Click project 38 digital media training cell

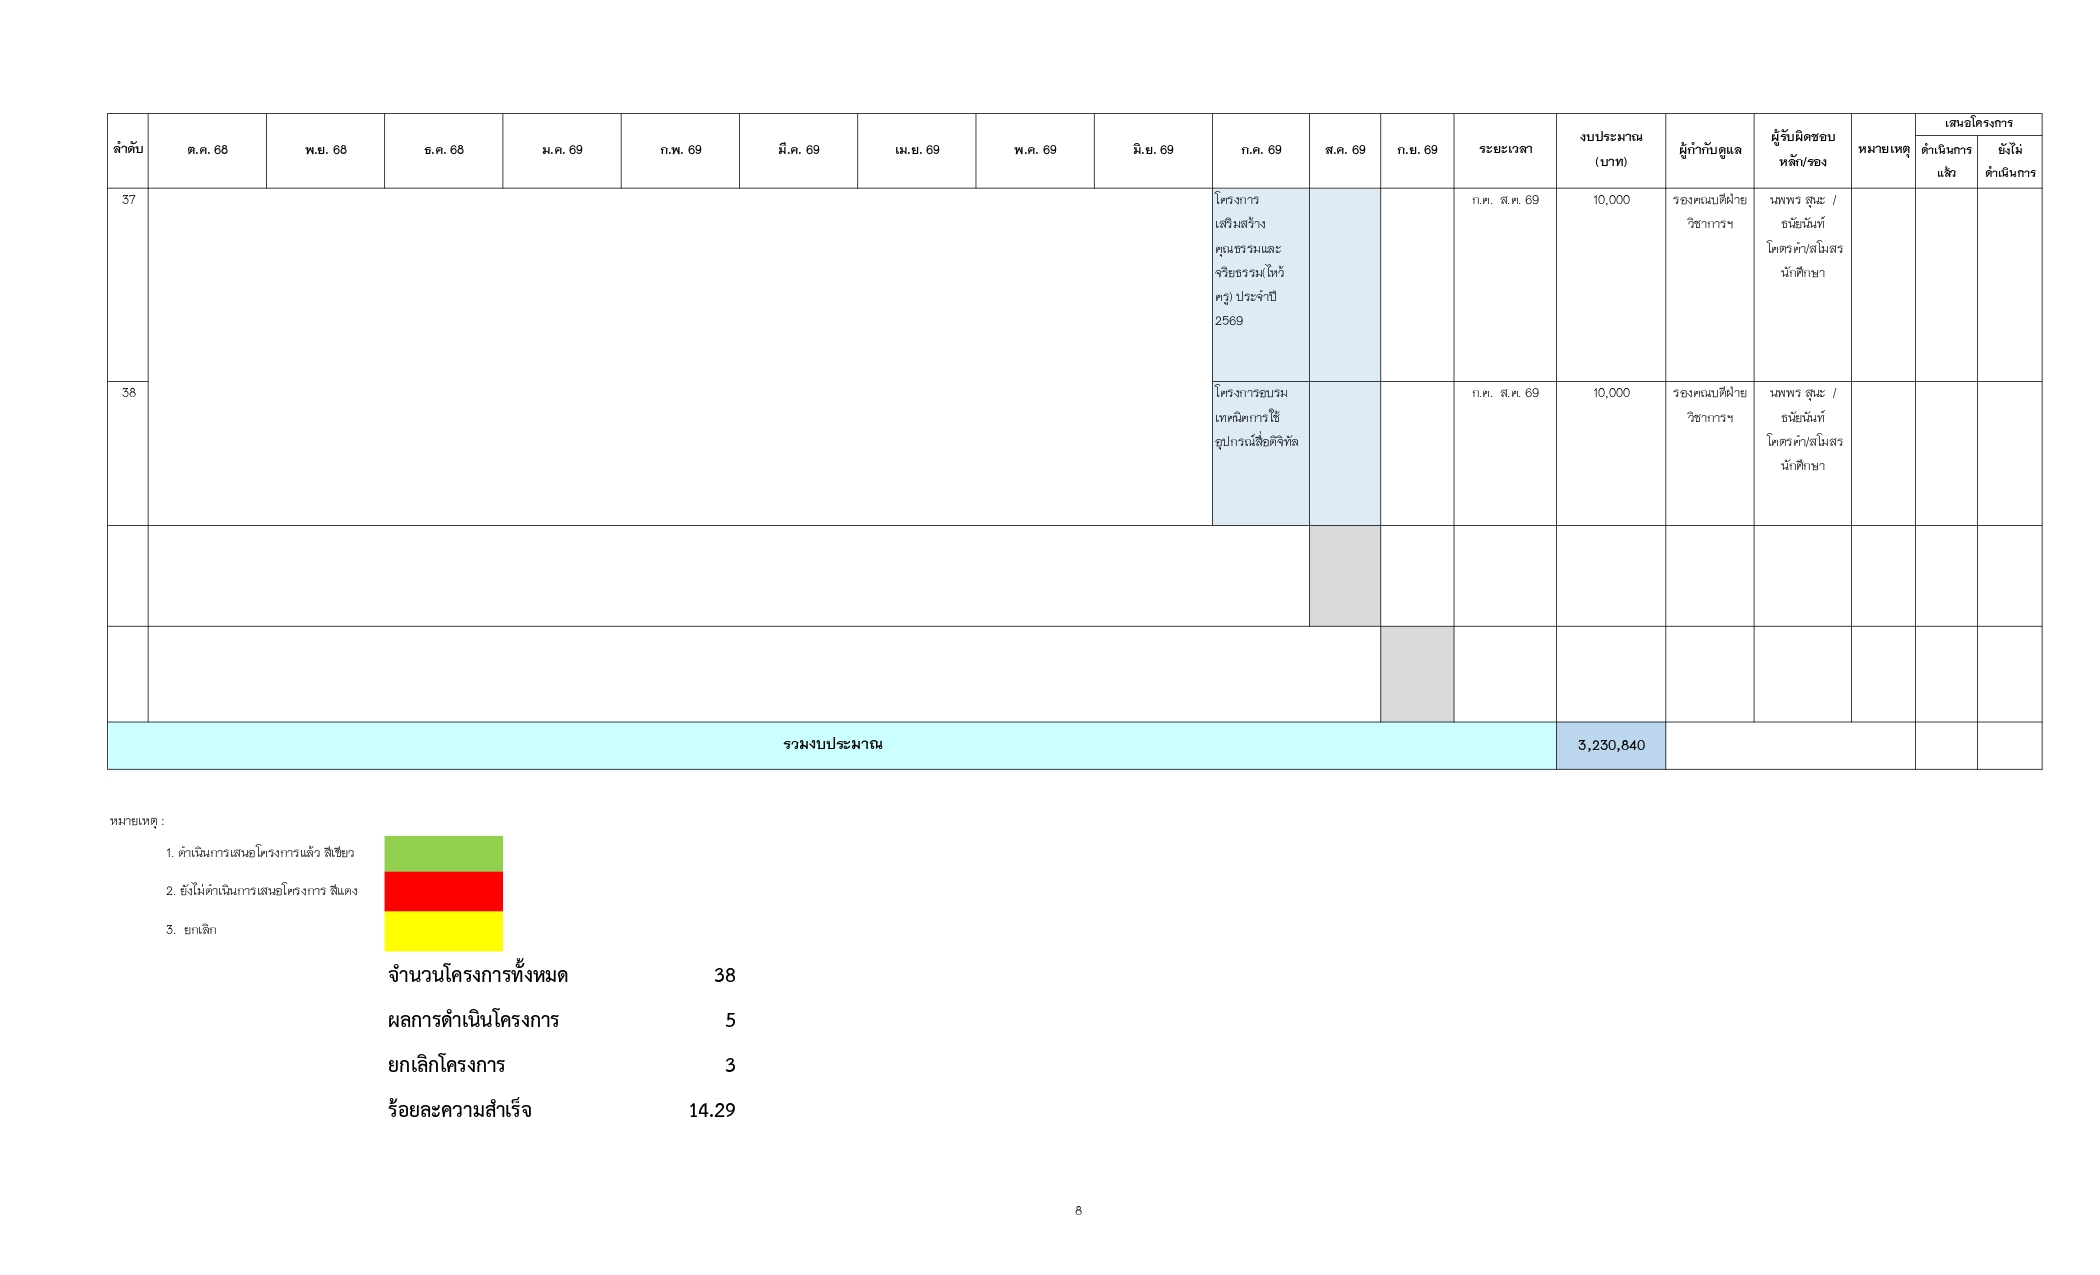1259,418
